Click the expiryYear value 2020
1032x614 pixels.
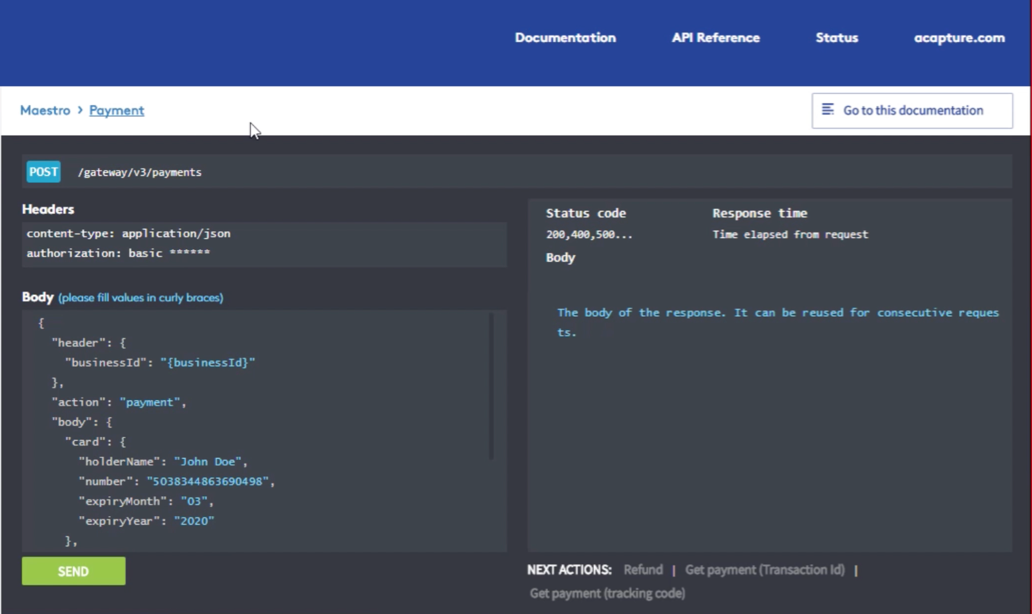point(194,521)
